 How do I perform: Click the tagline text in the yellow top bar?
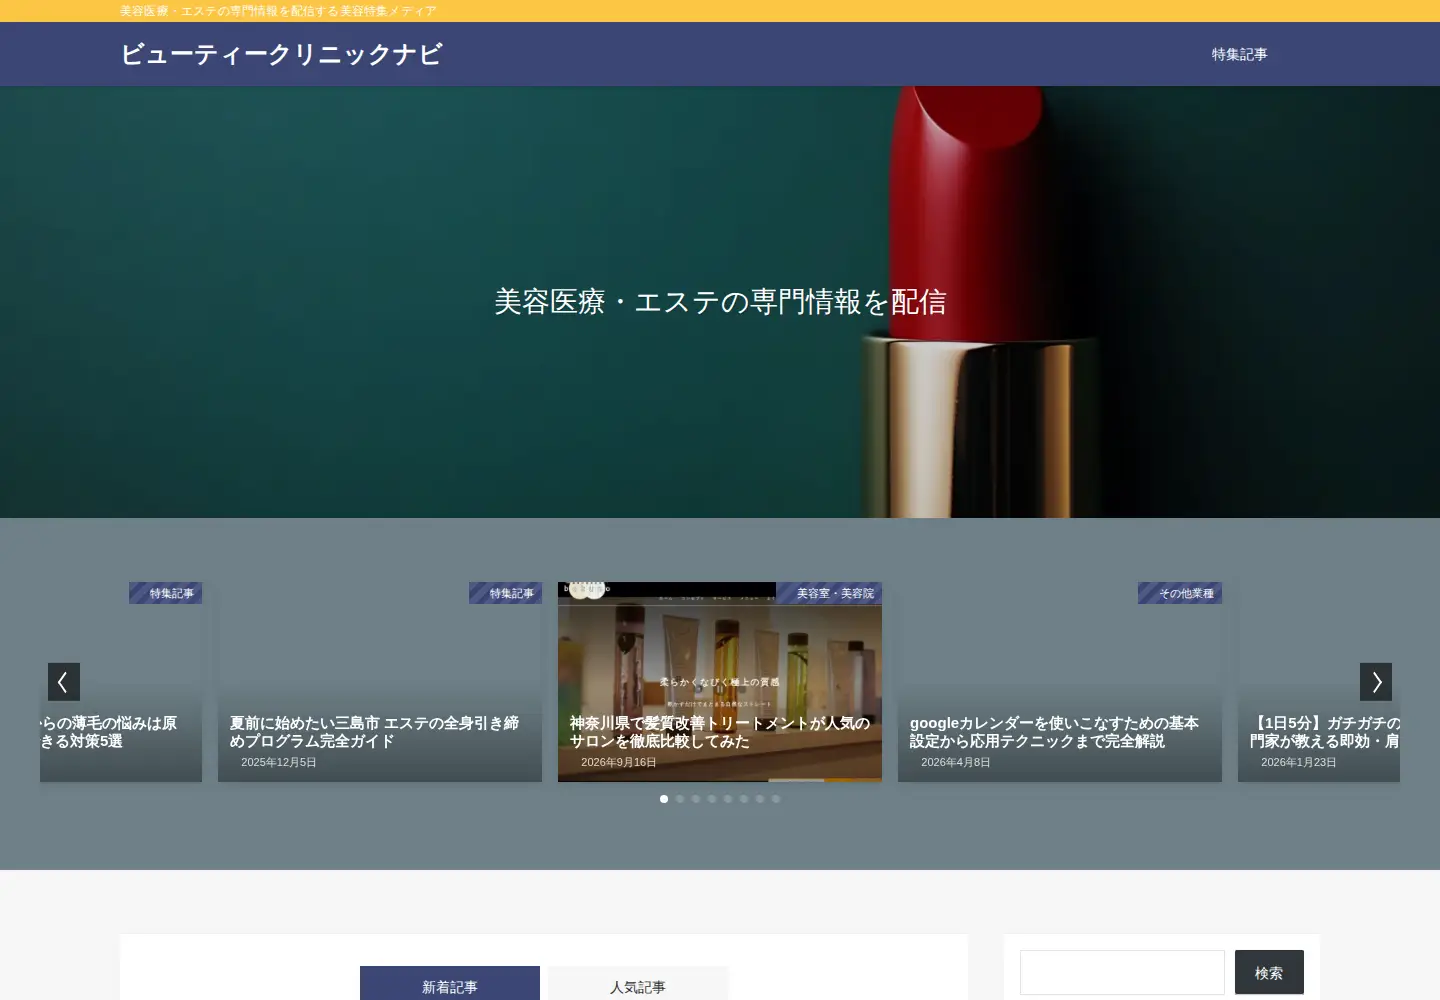point(278,11)
